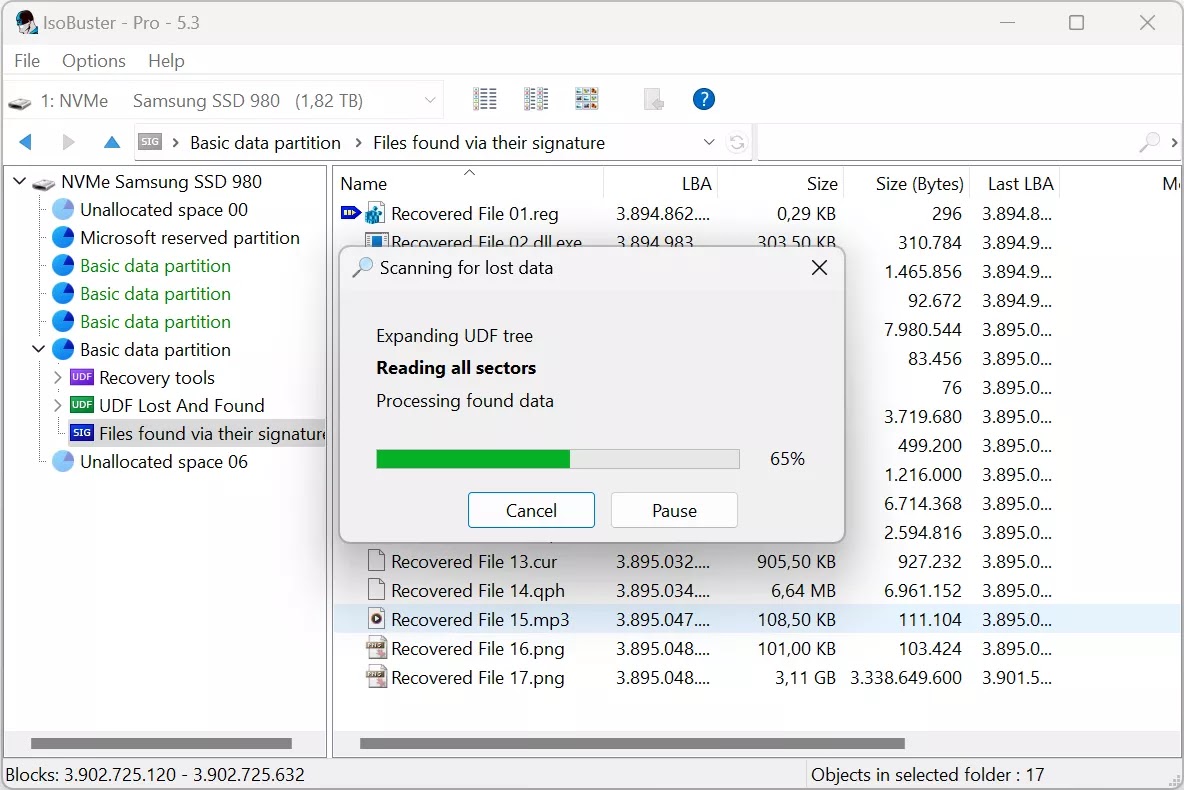Screen dimensions: 1184x790
Task: Click the back navigation arrow
Action: coord(25,141)
